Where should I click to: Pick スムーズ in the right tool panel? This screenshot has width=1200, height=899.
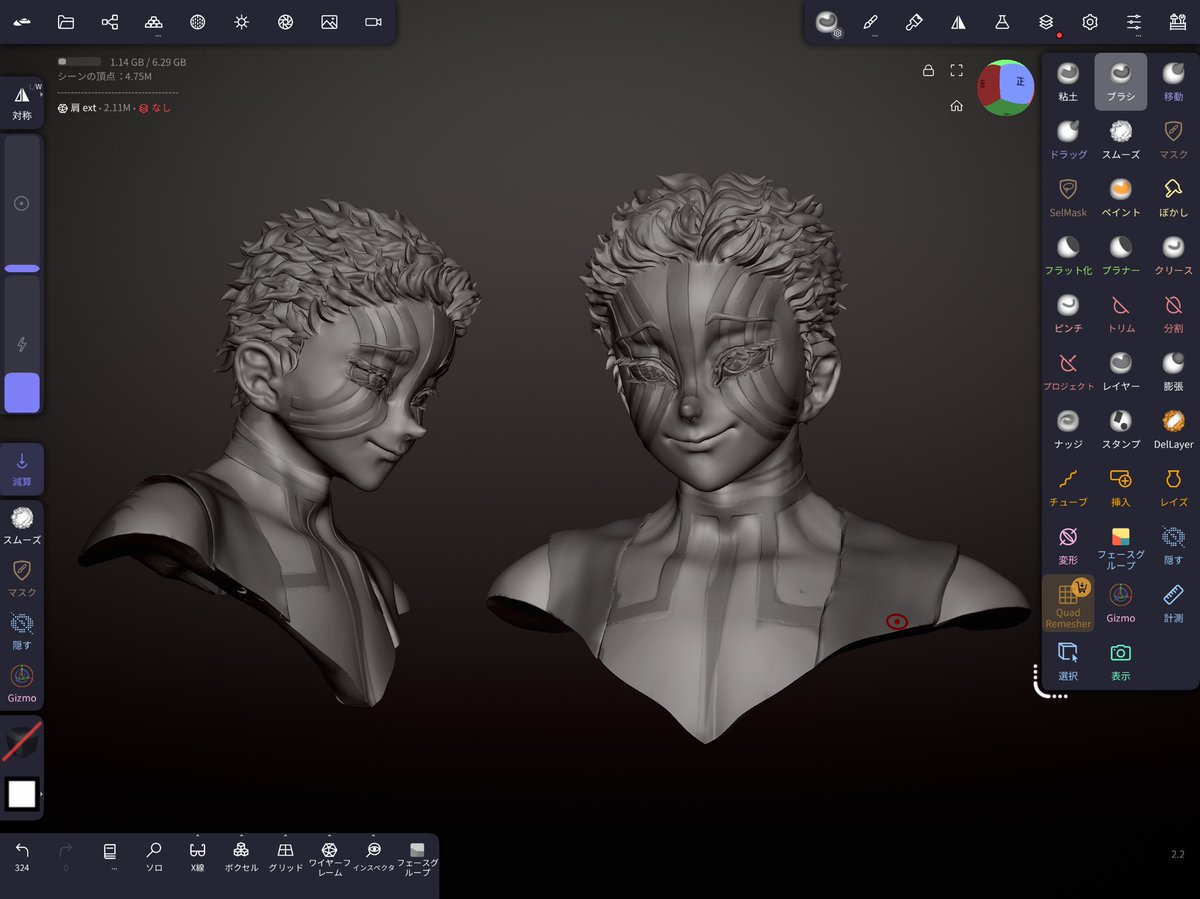click(x=1121, y=140)
